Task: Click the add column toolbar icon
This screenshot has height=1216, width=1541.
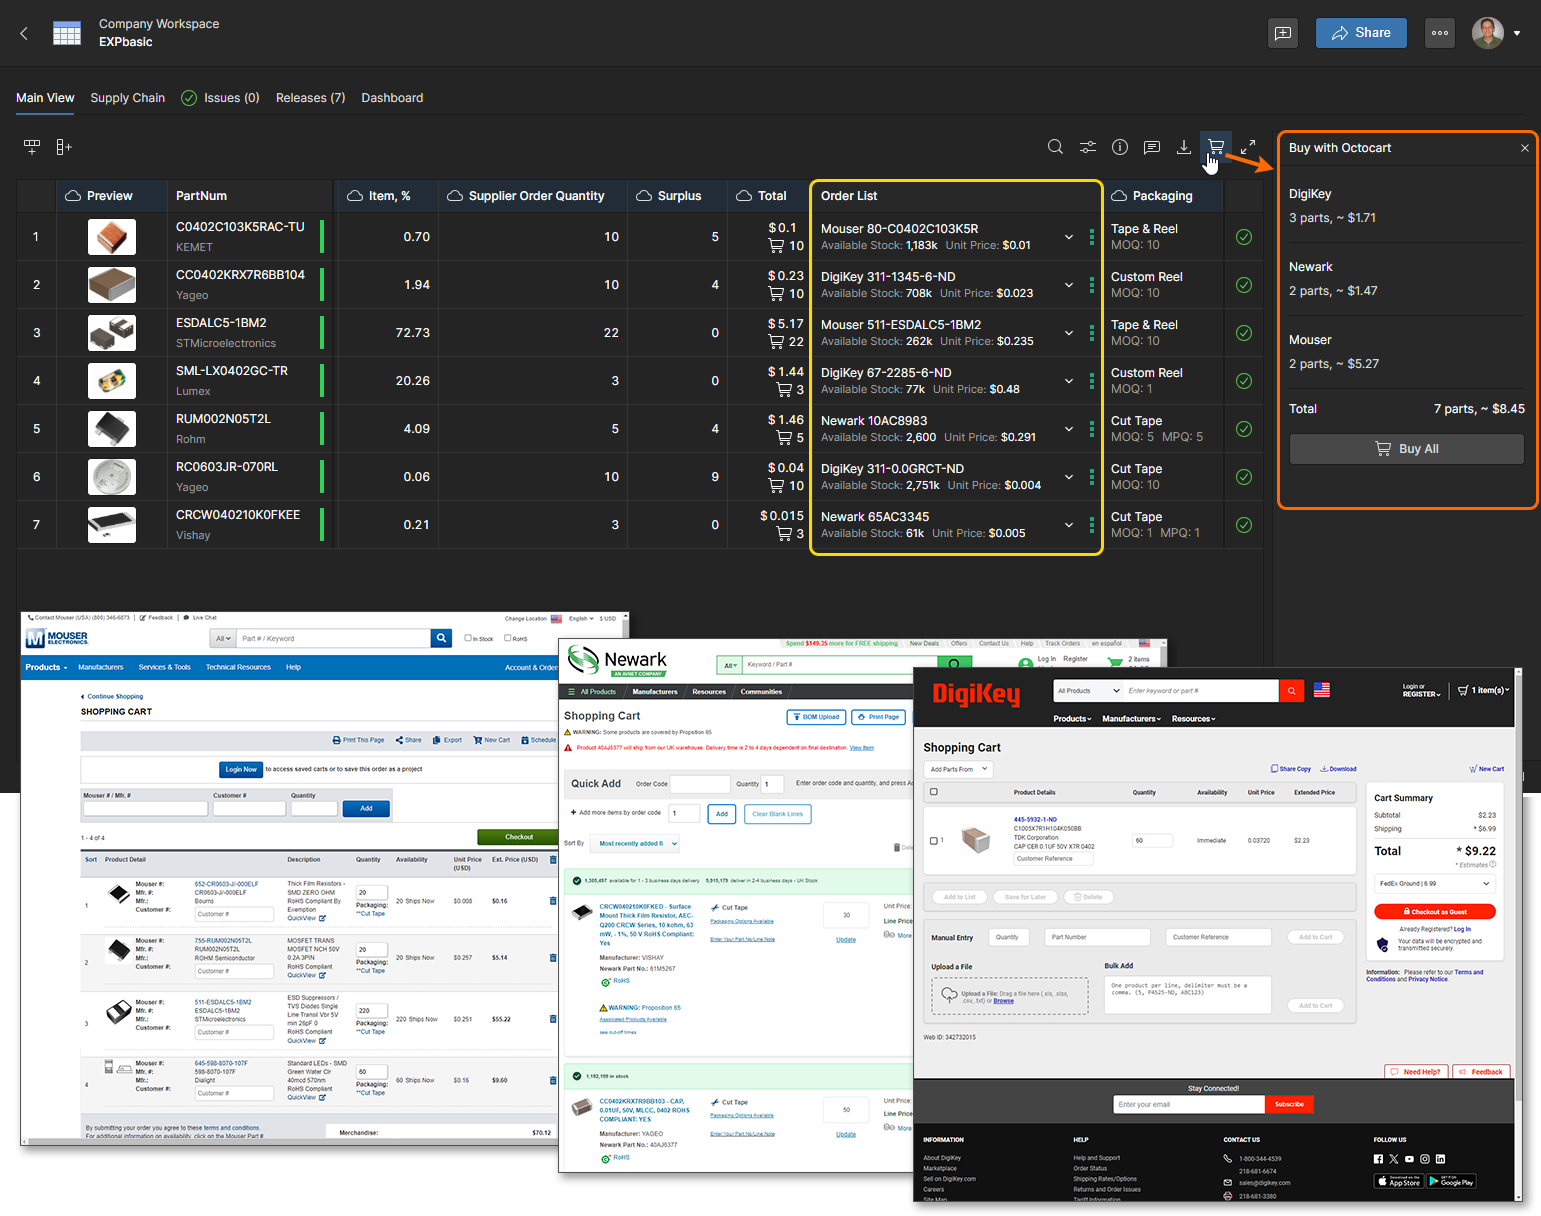Action: point(64,147)
